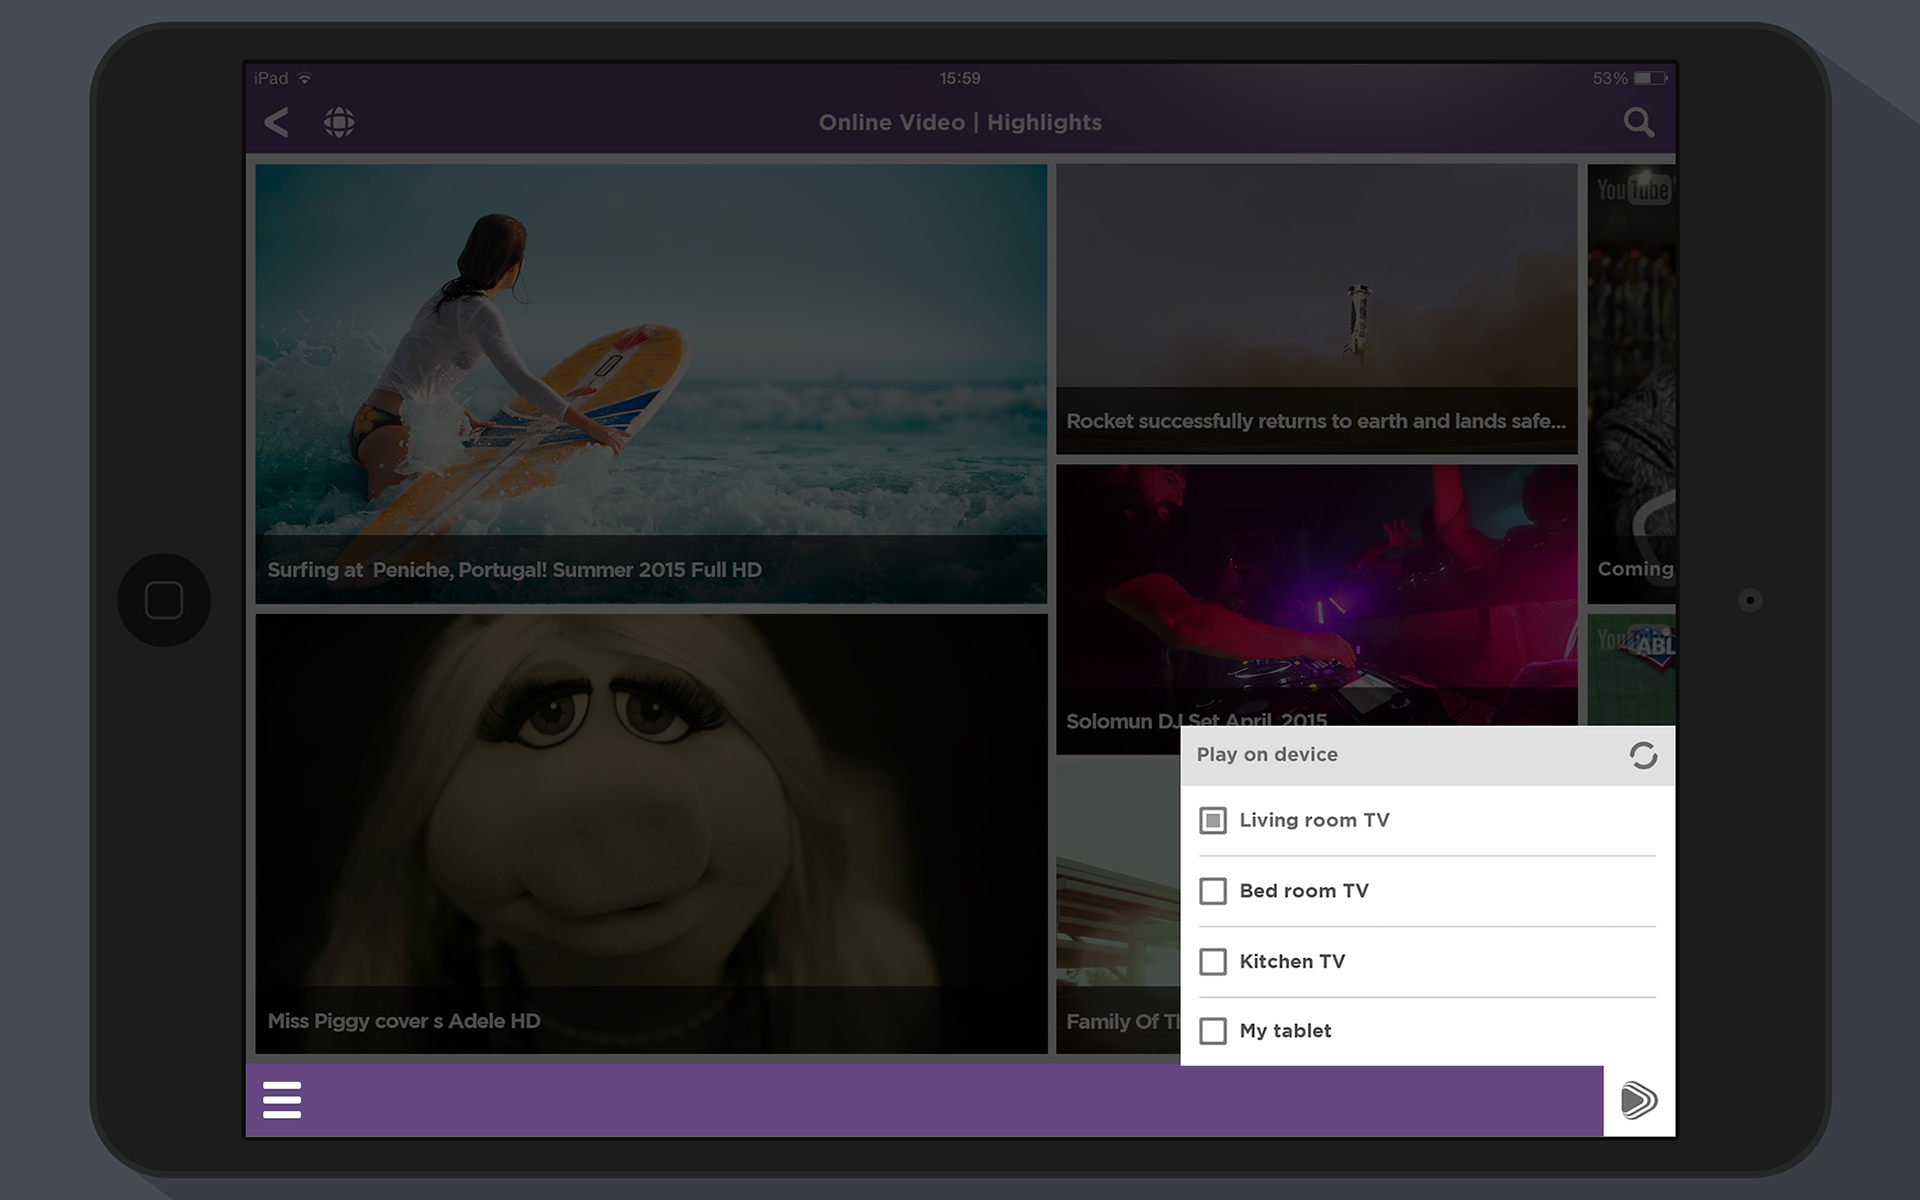
Task: Select the Online Video | Highlights title
Action: click(961, 122)
